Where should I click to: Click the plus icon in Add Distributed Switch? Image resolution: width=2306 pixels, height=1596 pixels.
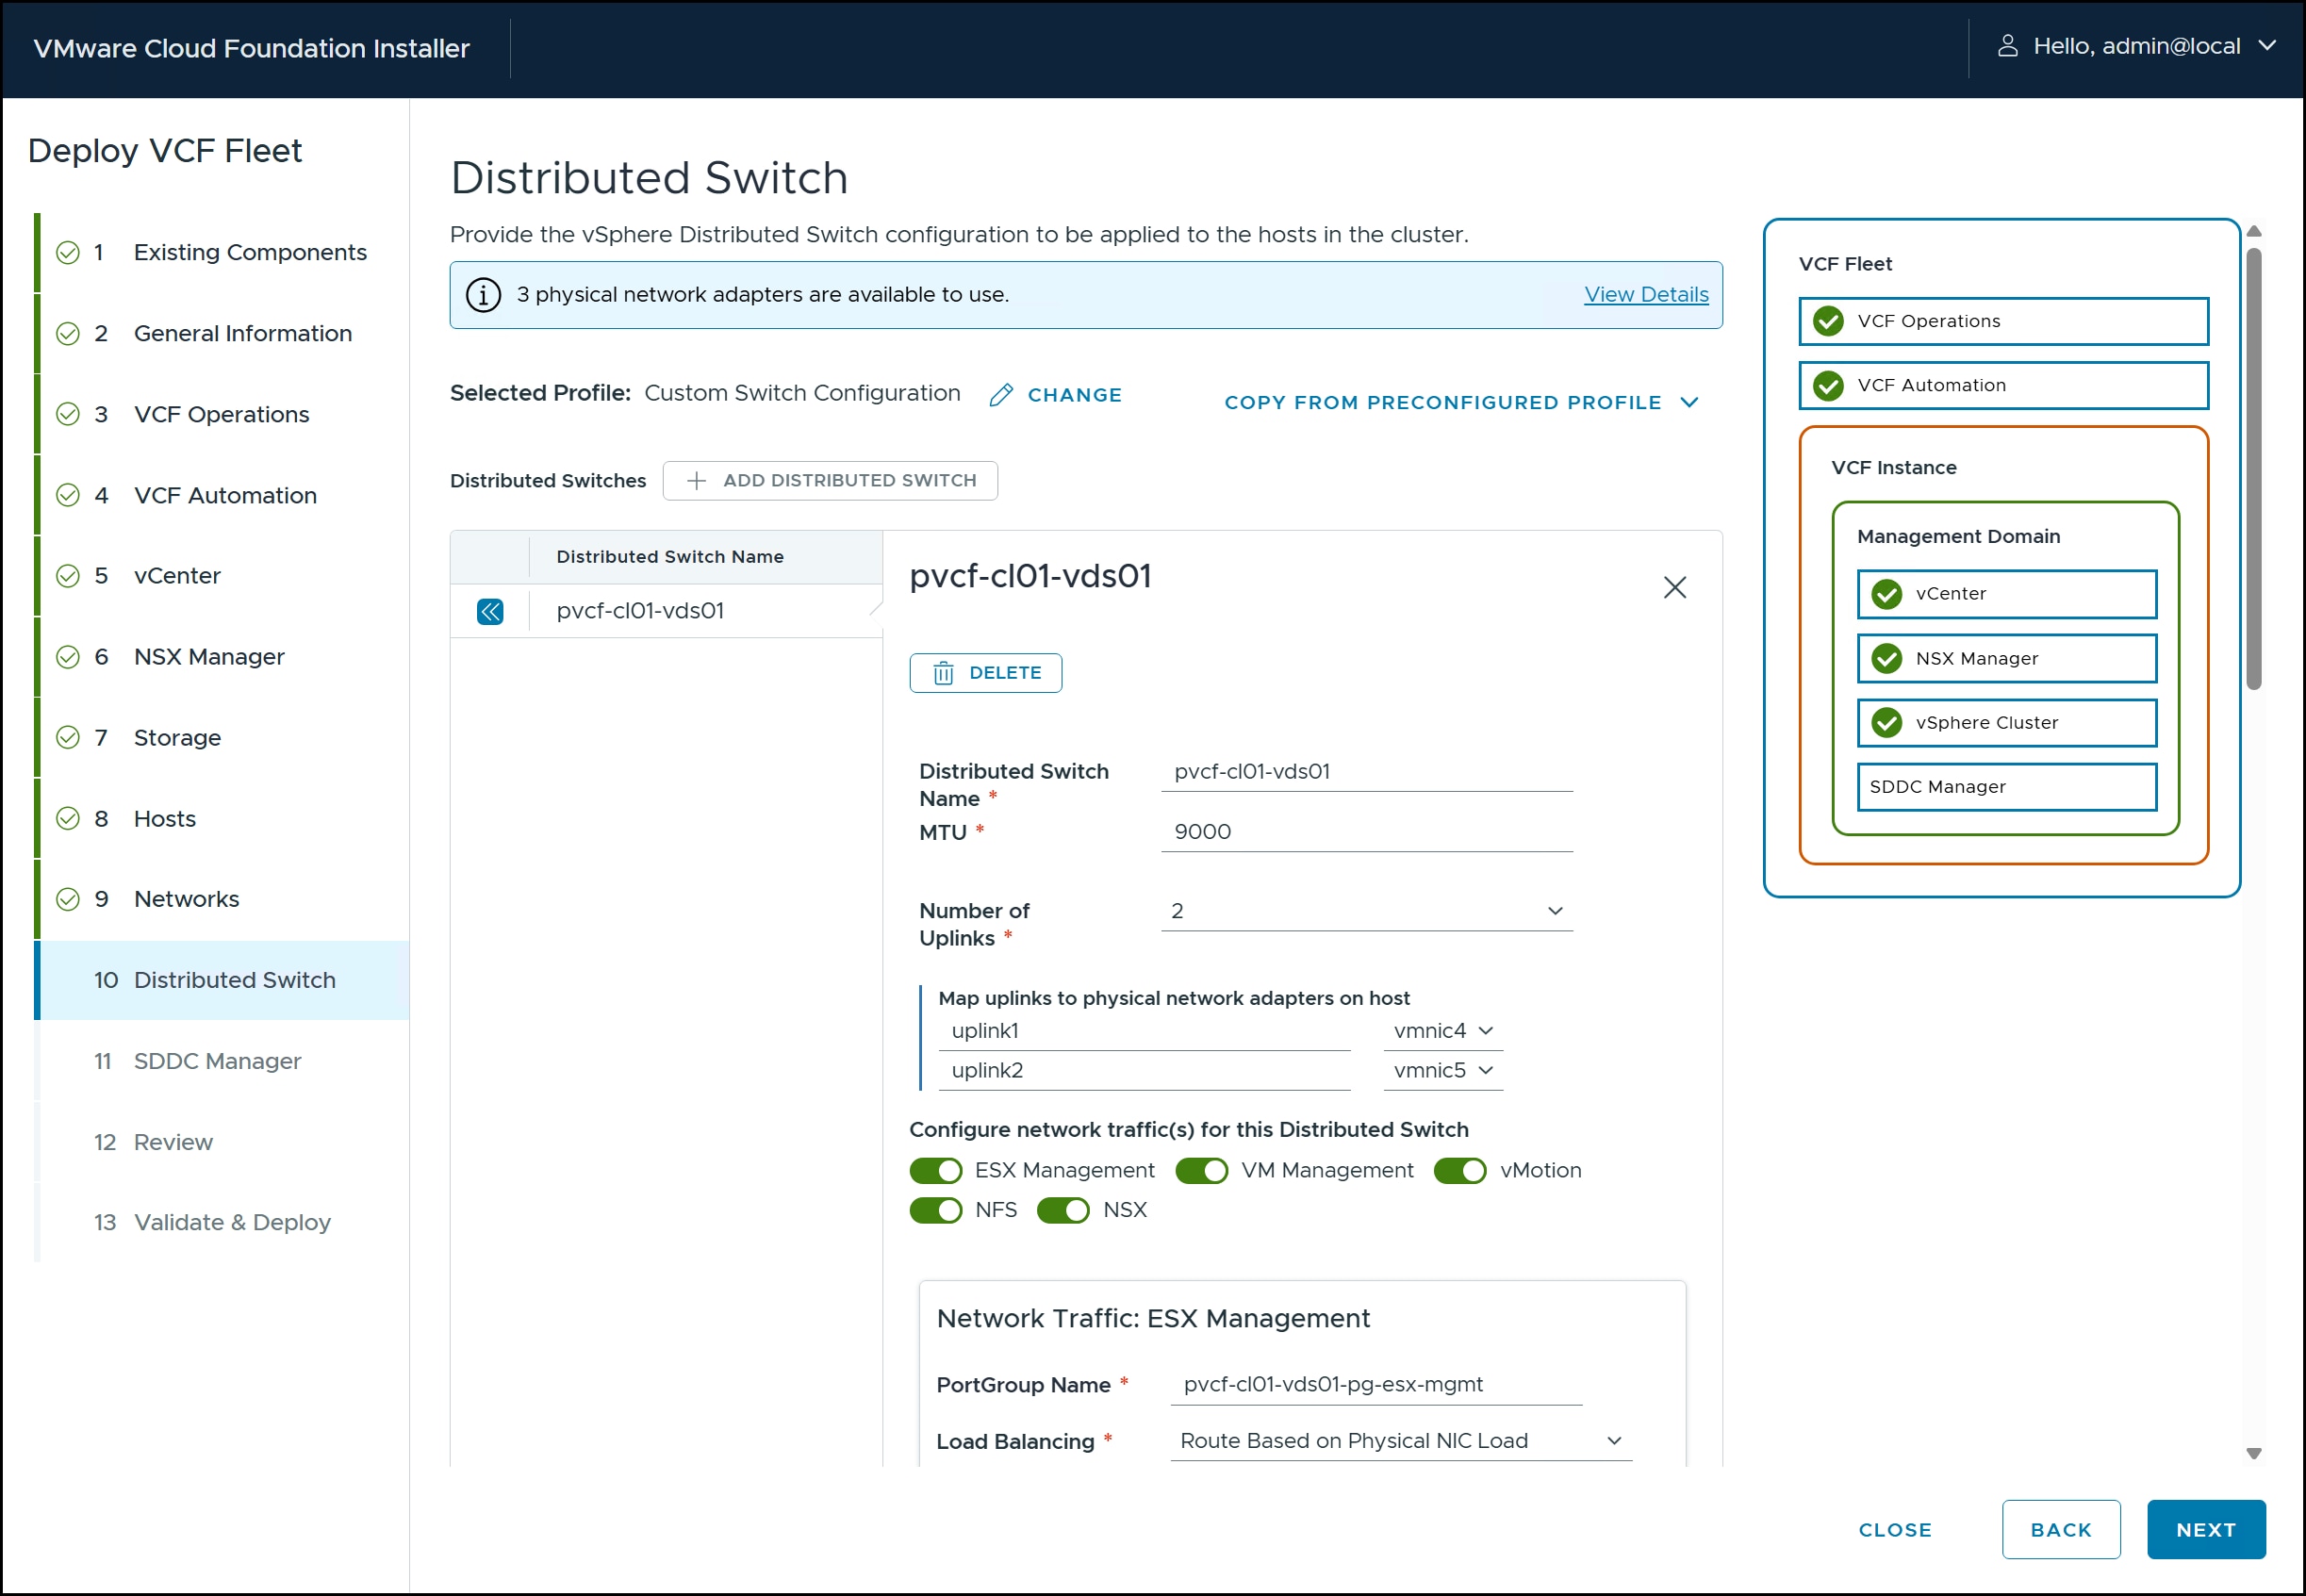[696, 481]
